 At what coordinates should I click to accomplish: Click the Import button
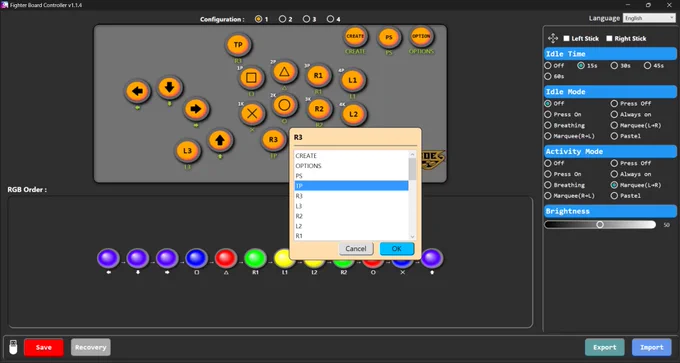[652, 347]
